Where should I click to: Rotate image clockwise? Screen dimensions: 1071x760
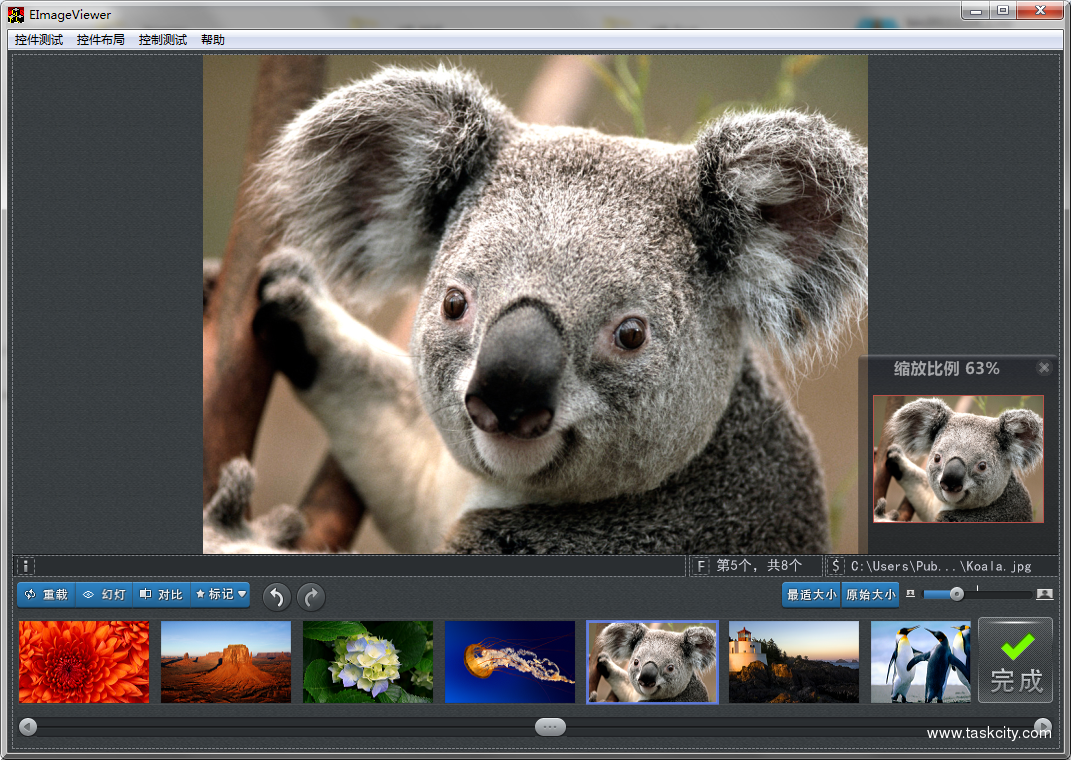point(311,597)
